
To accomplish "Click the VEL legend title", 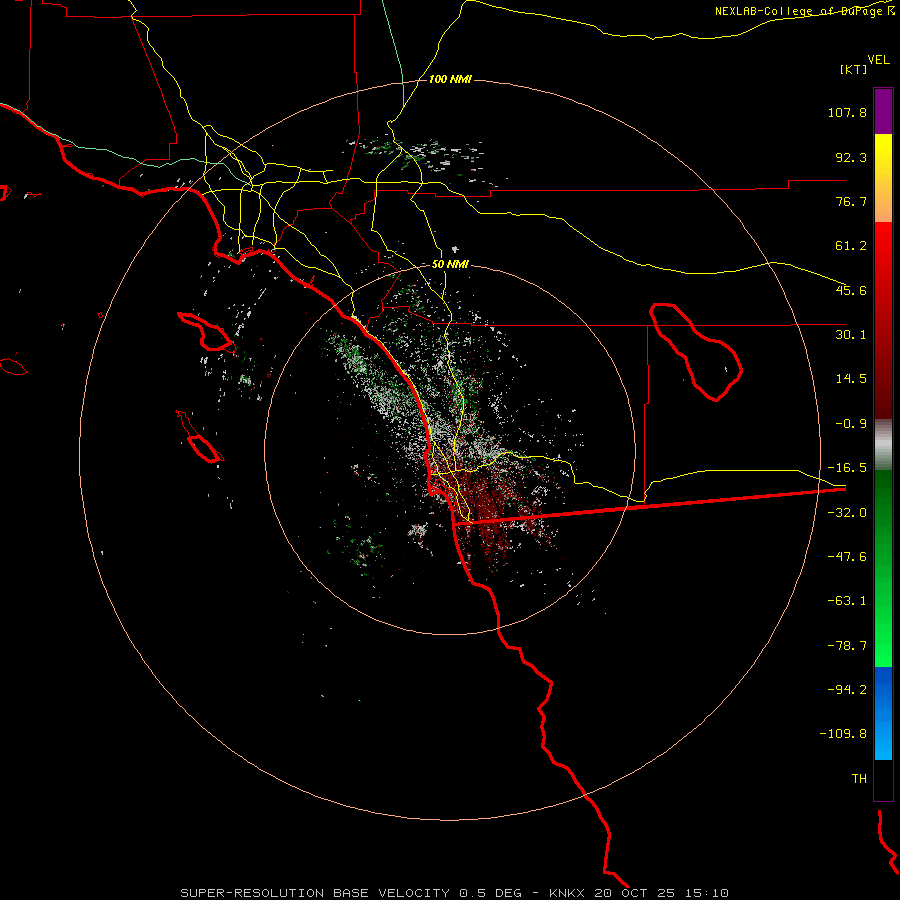I will tap(878, 59).
